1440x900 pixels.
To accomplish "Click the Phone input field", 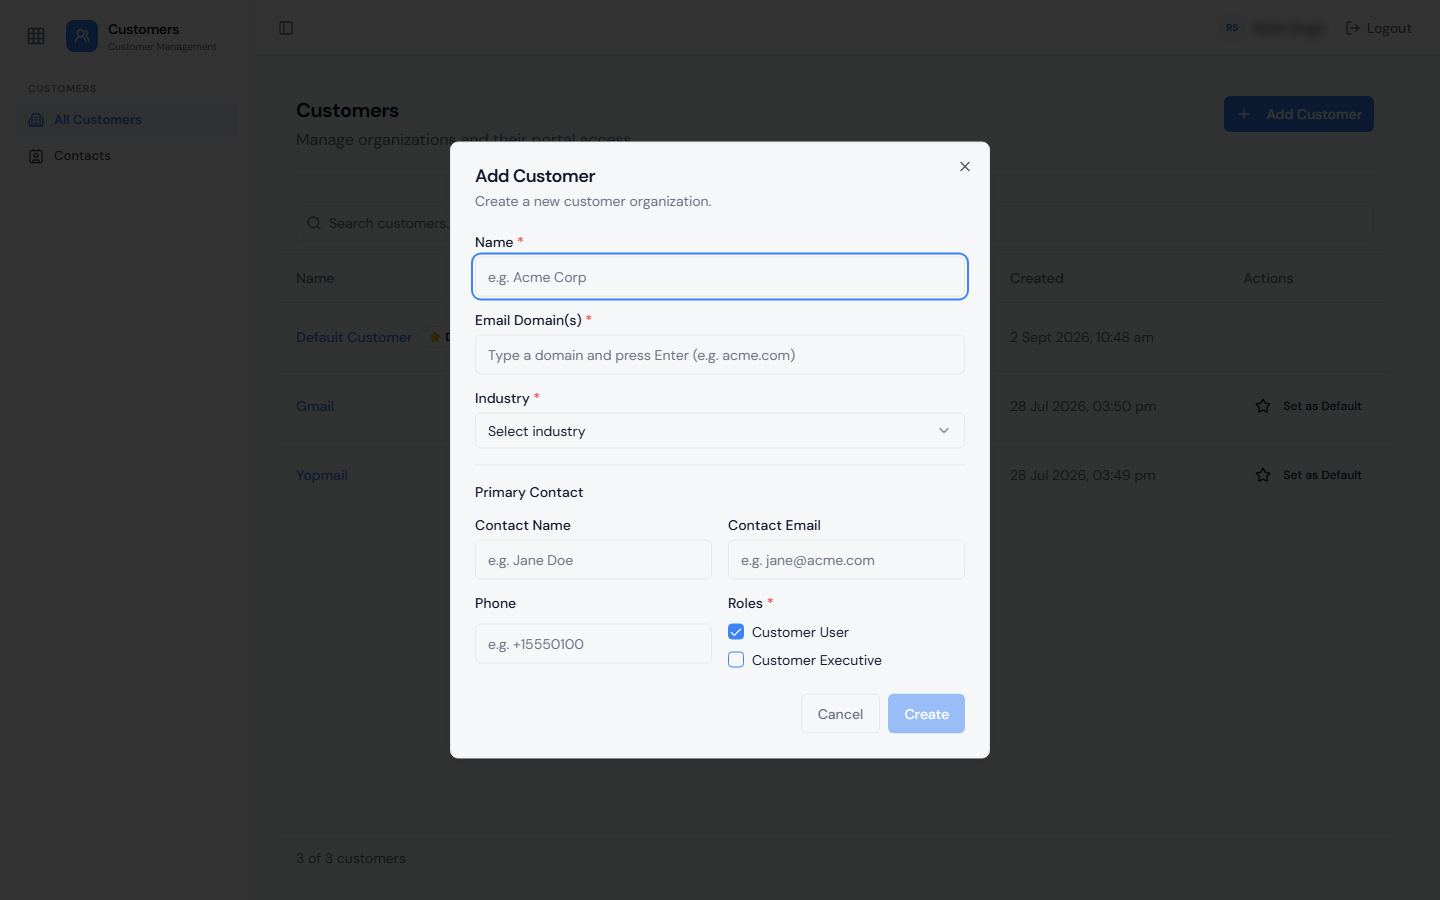I will pos(593,644).
